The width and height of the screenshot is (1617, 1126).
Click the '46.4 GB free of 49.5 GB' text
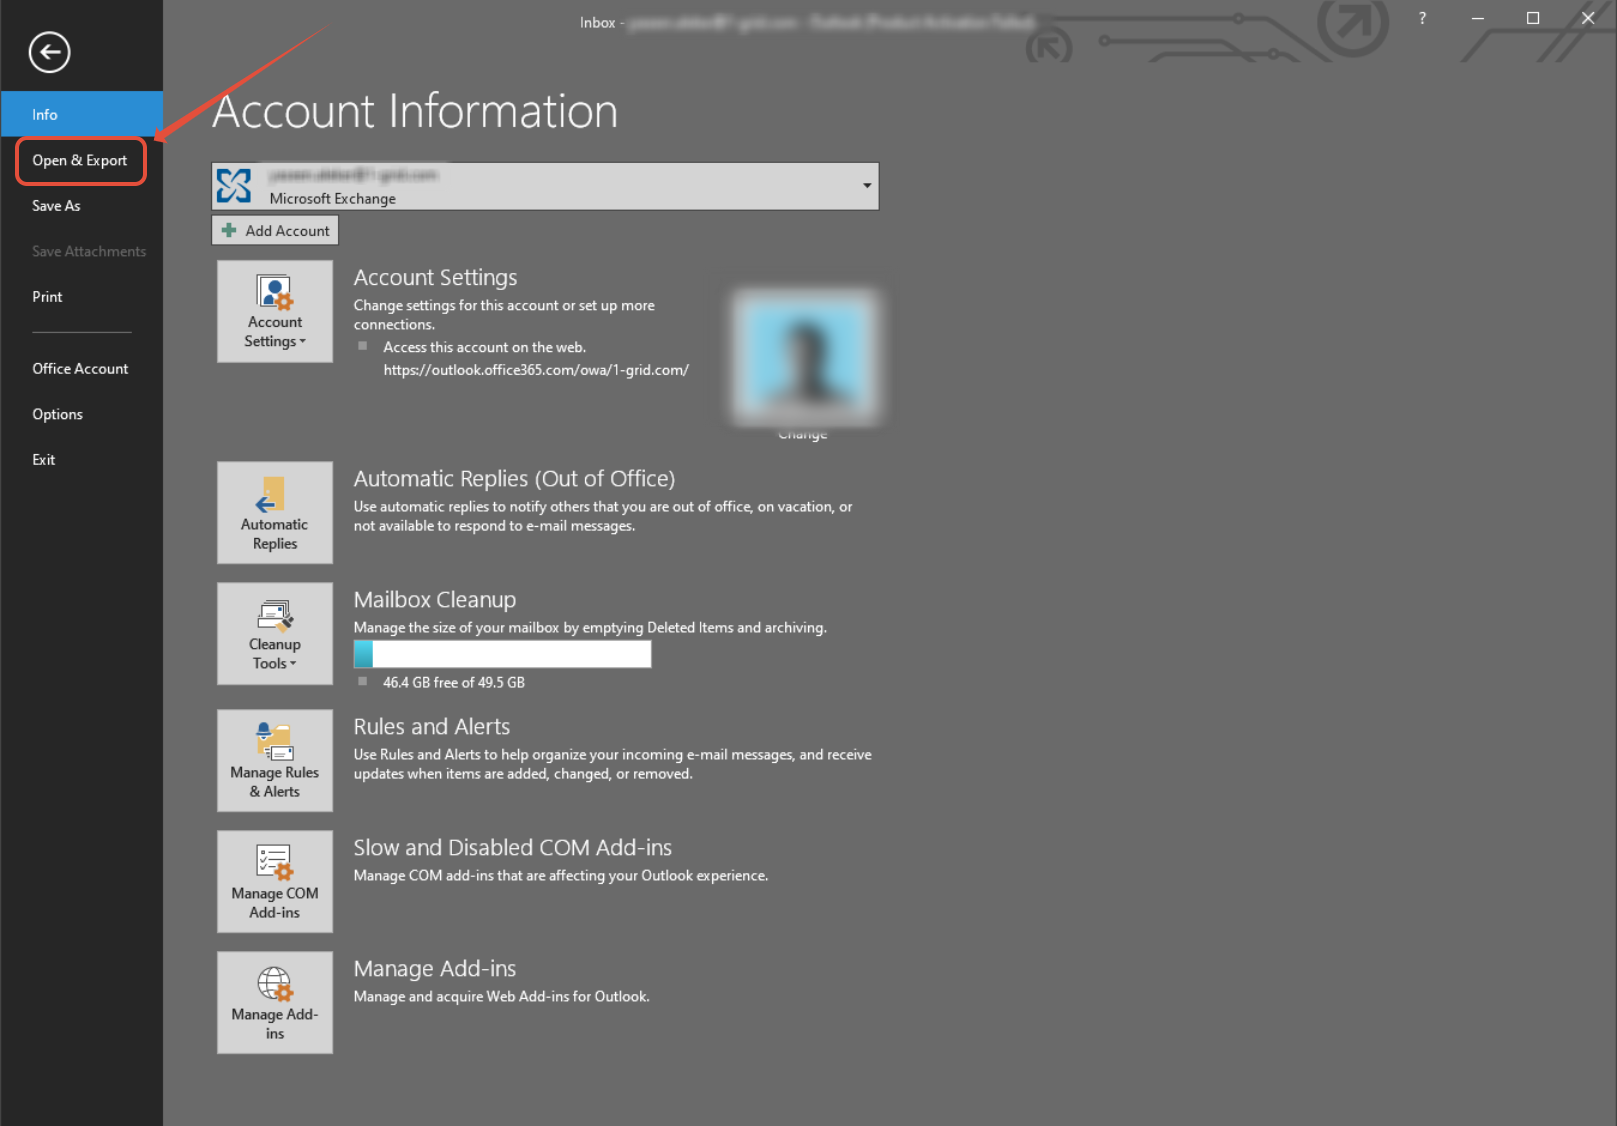(x=454, y=683)
